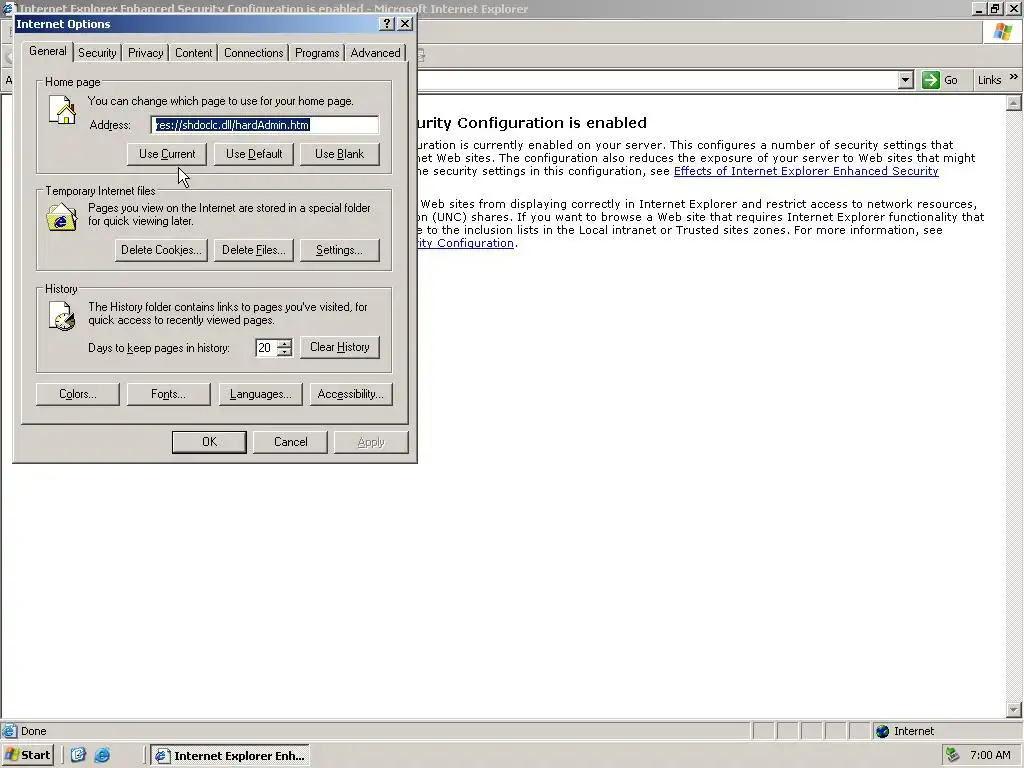Switch to the Privacy tab
The width and height of the screenshot is (1024, 768).
146,53
